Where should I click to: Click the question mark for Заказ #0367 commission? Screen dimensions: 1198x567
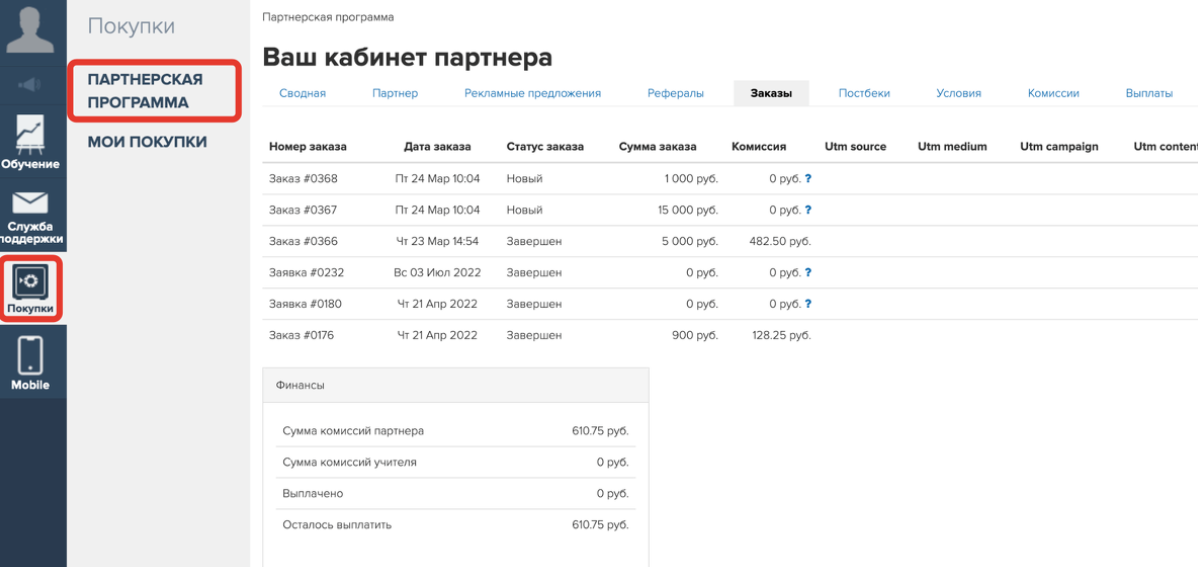click(808, 209)
